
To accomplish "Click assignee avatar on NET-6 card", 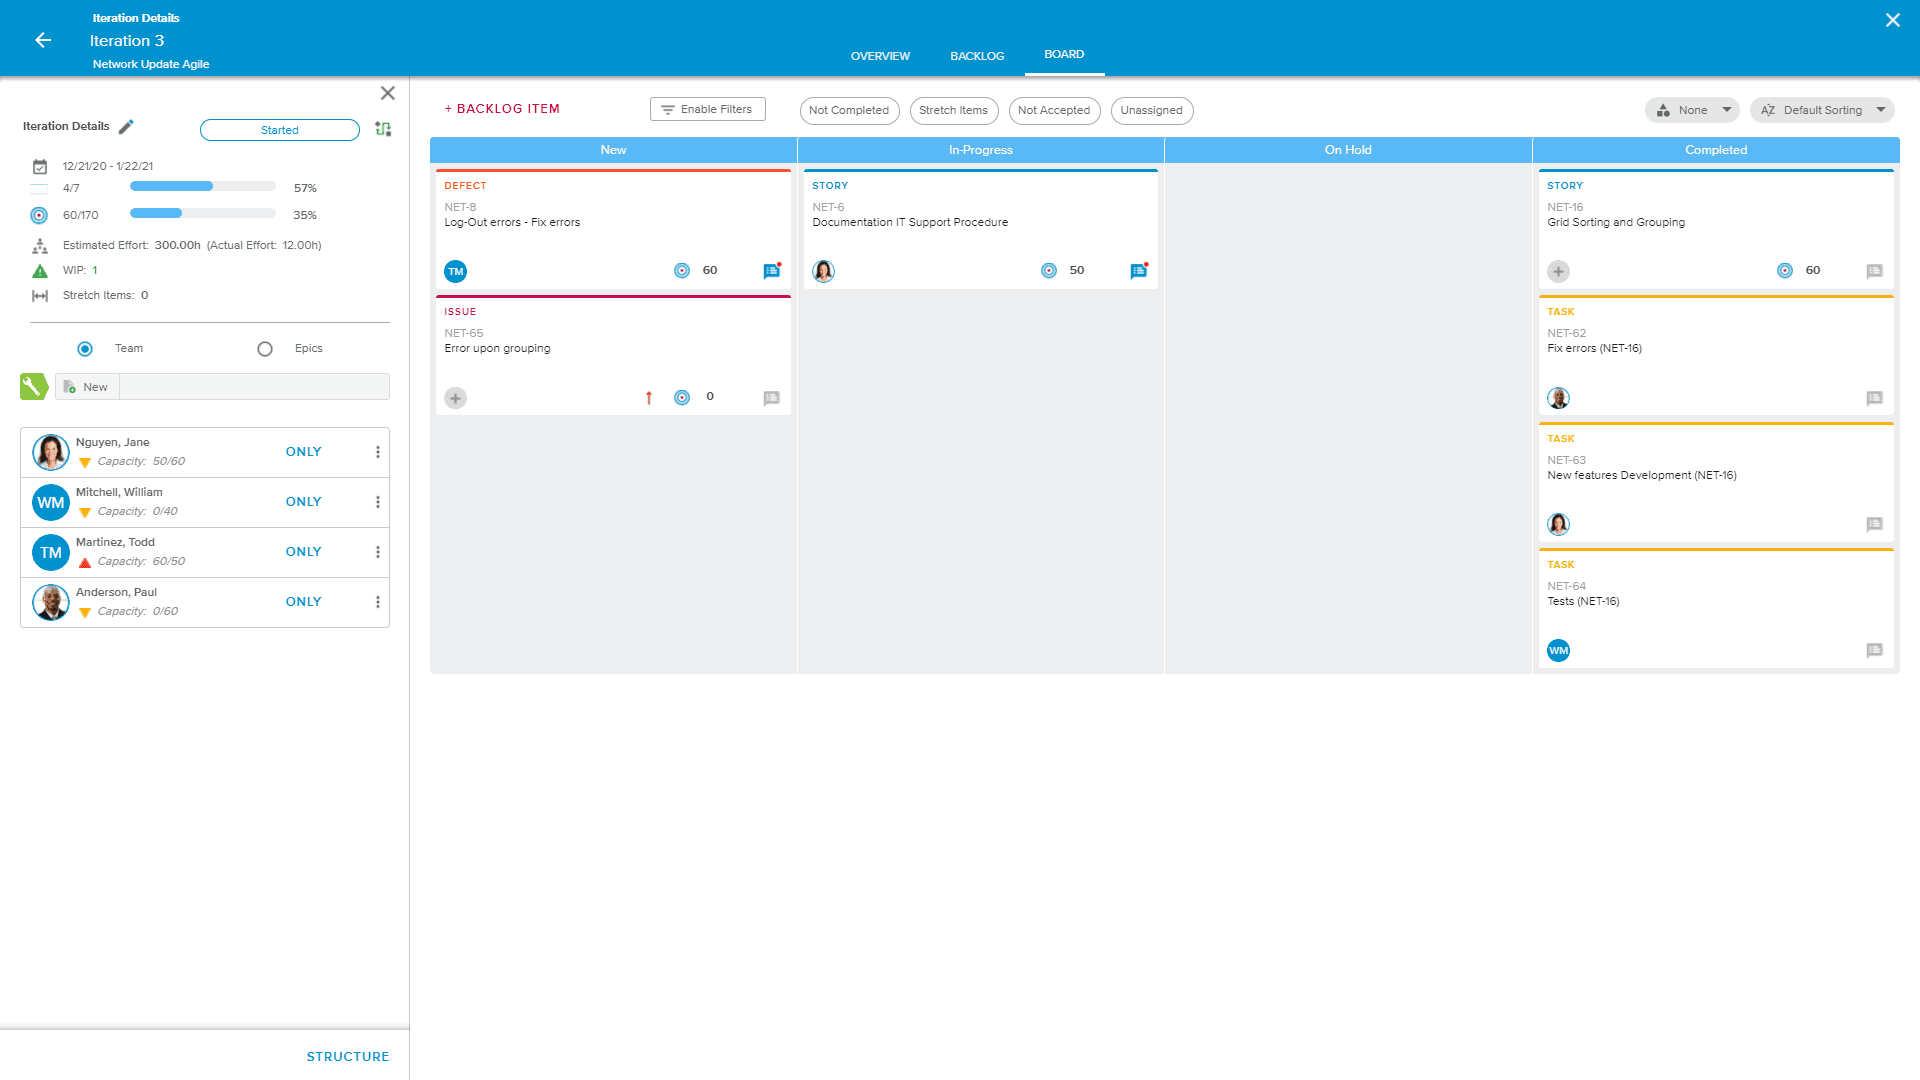I will coord(823,271).
